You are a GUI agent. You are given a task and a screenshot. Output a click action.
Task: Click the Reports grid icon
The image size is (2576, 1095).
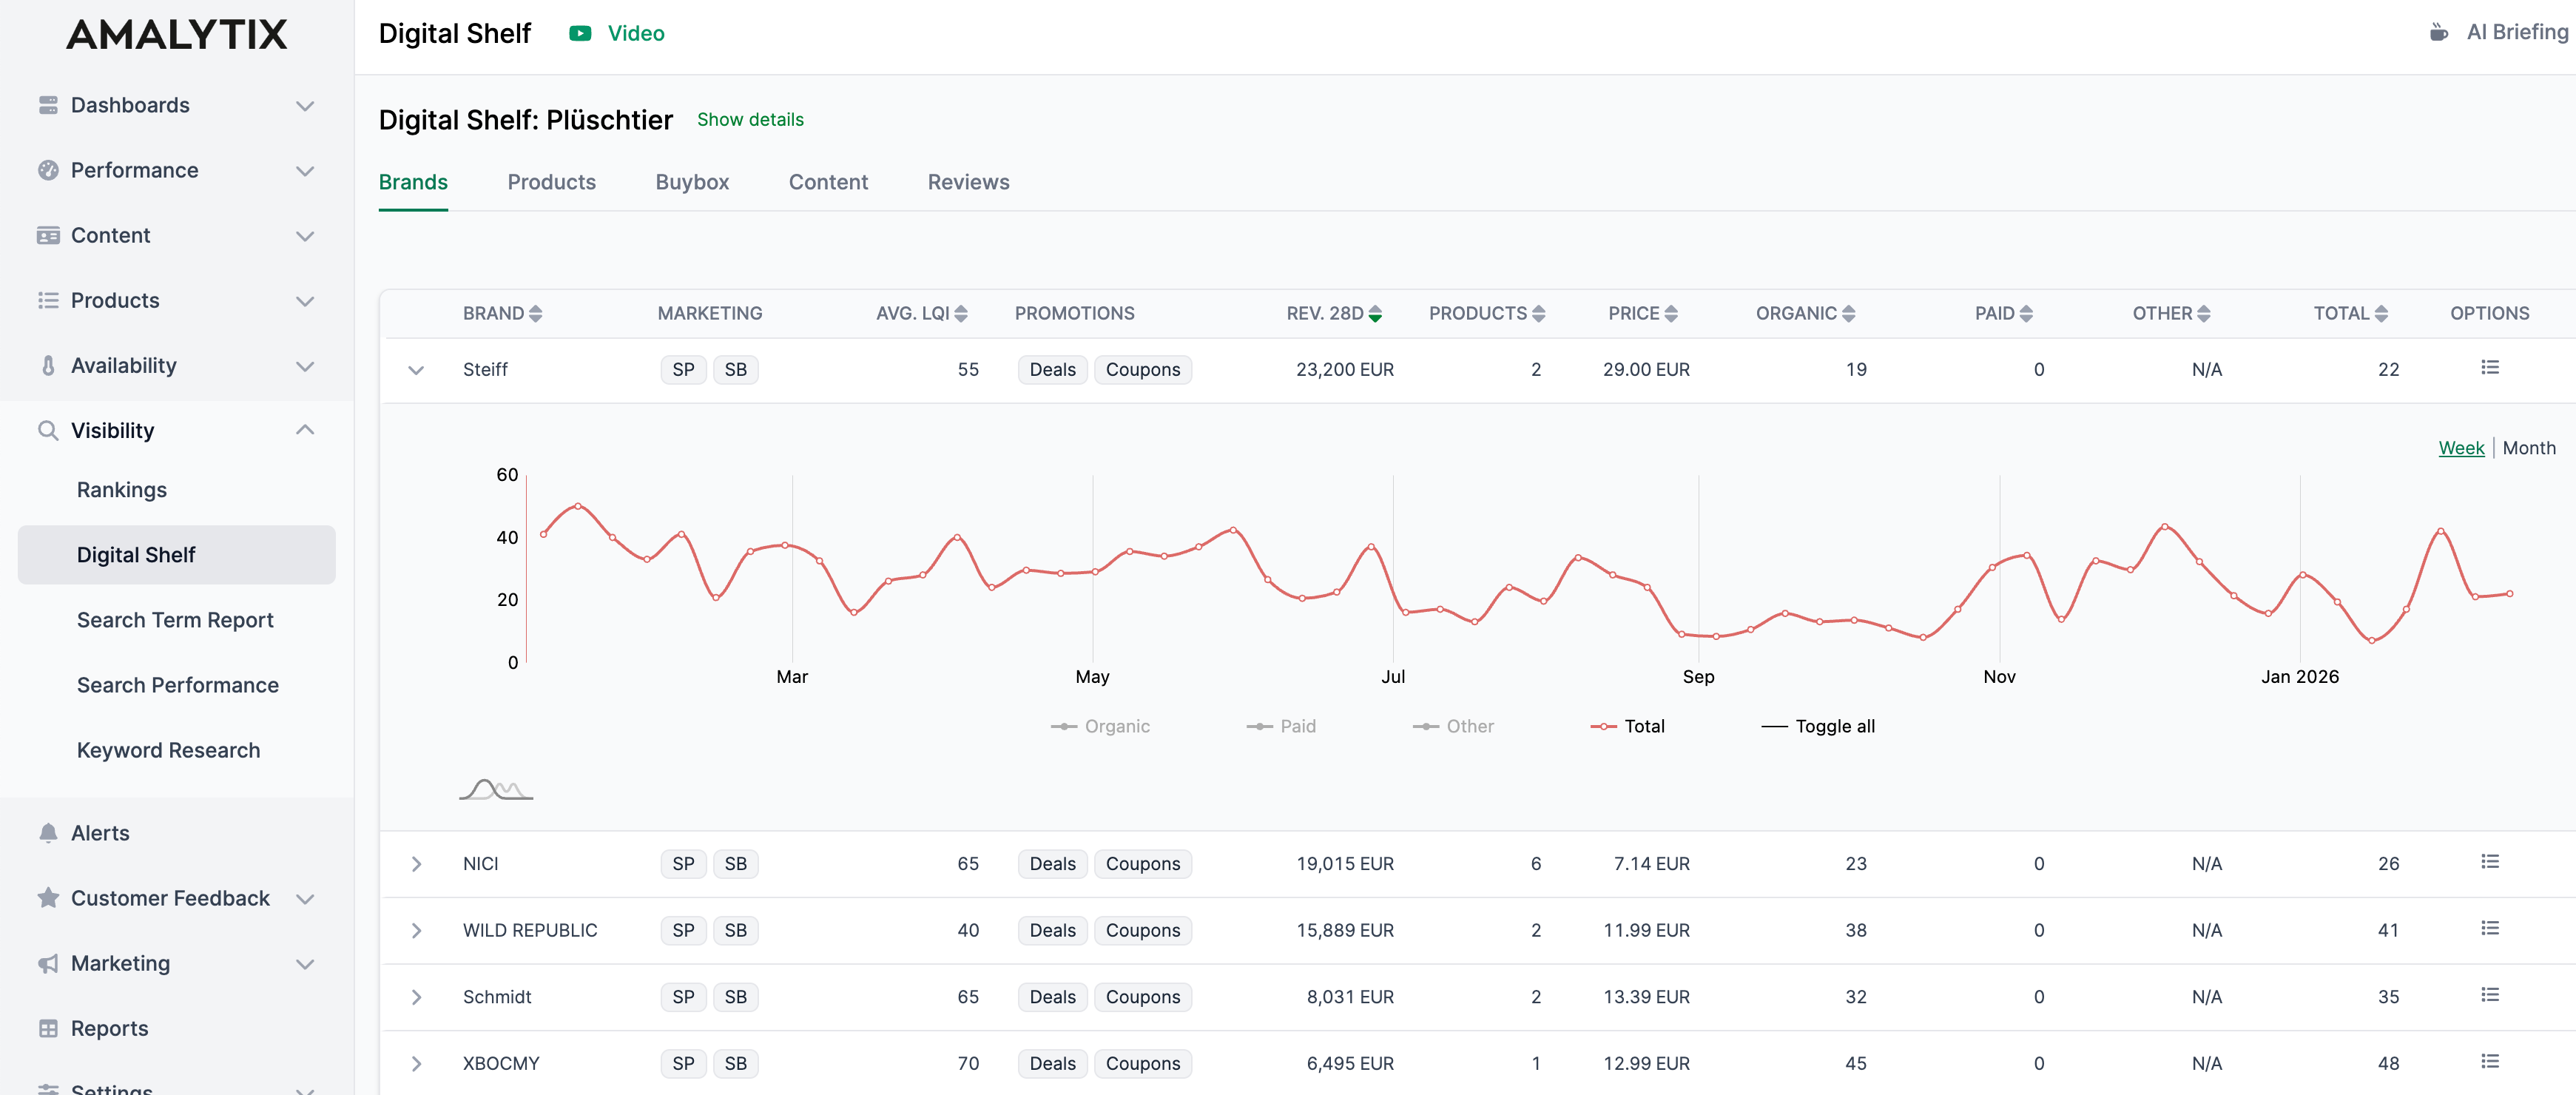tap(48, 1028)
